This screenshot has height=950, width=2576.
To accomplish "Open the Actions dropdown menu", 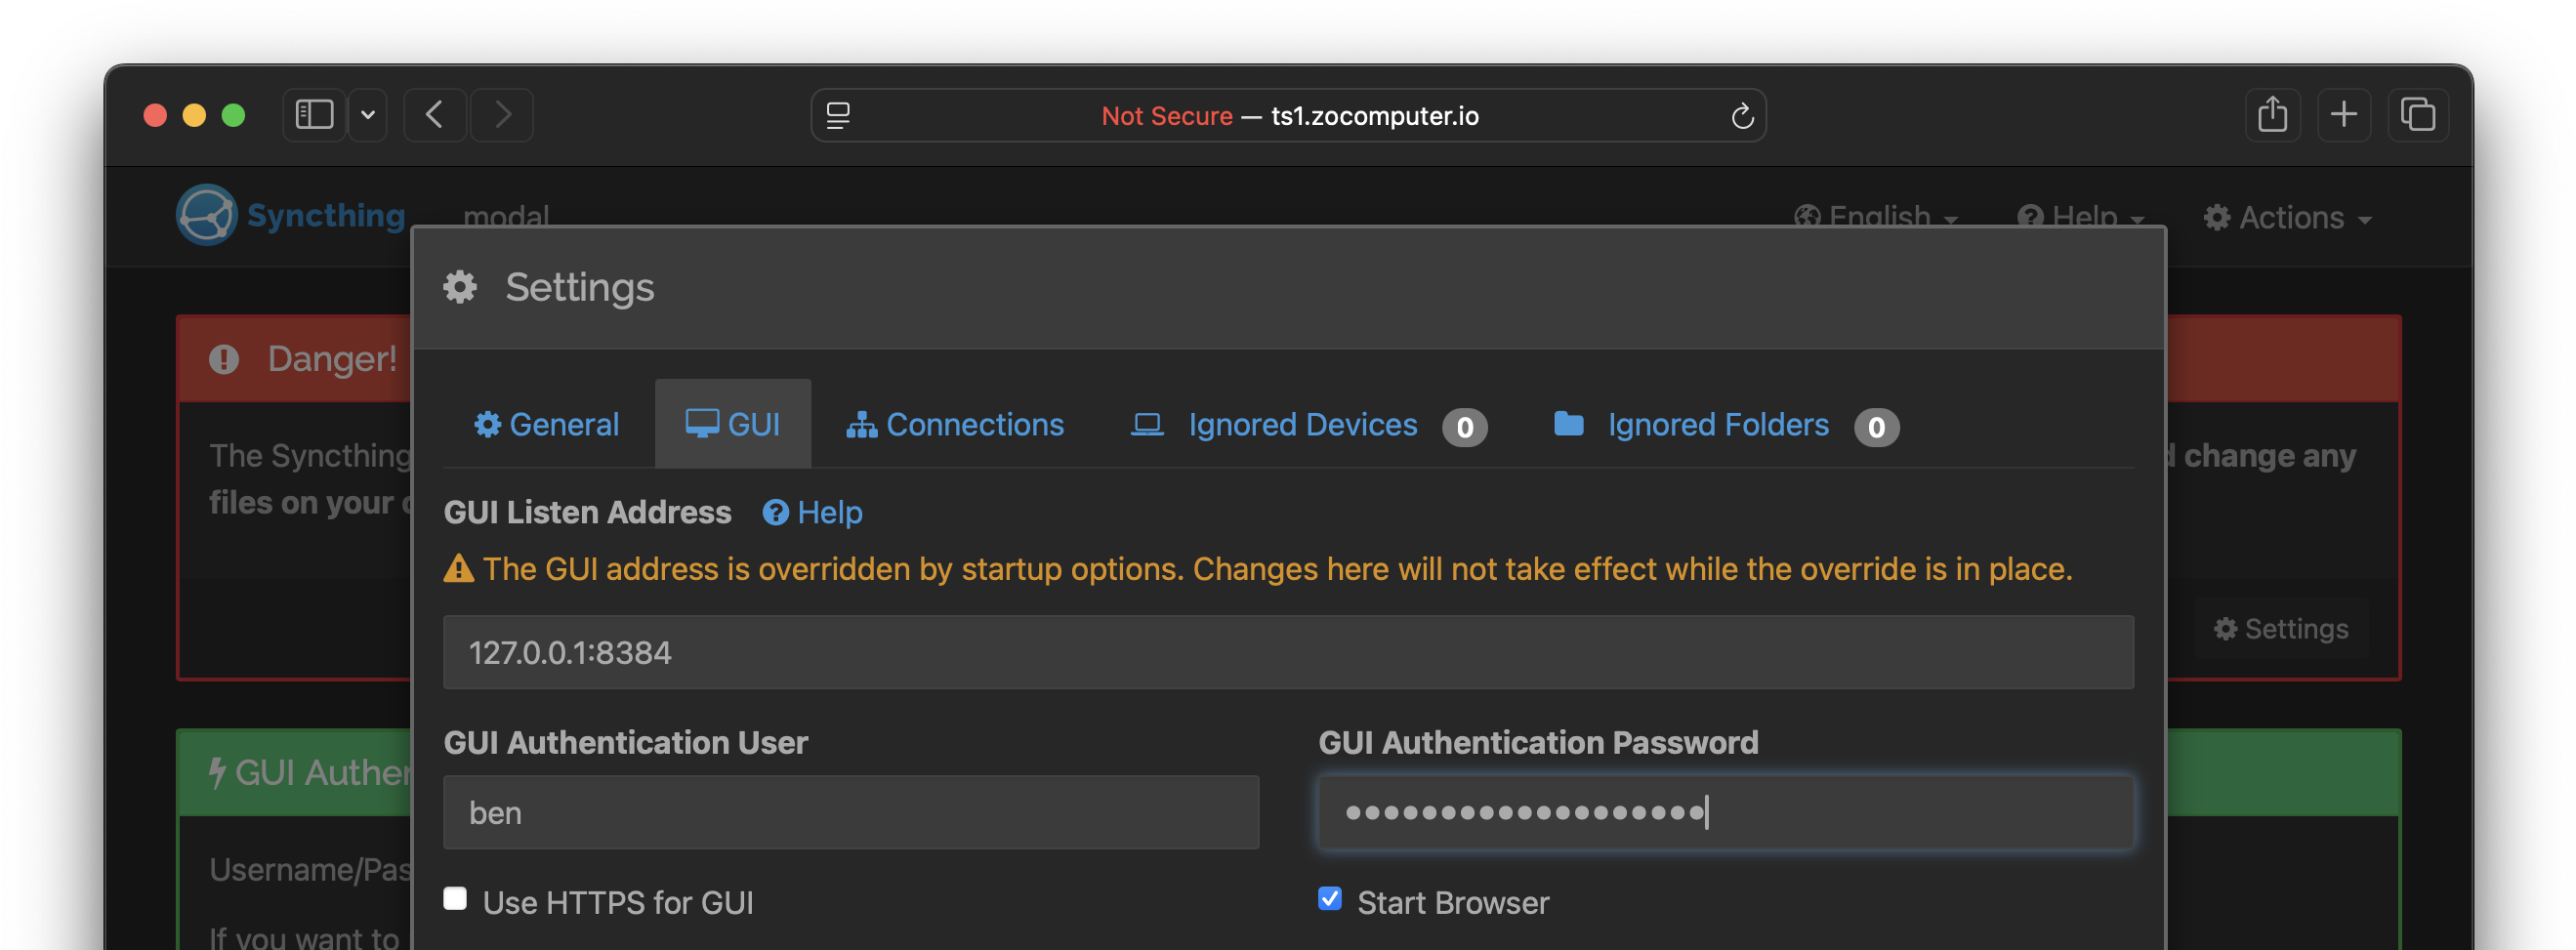I will [x=2288, y=217].
